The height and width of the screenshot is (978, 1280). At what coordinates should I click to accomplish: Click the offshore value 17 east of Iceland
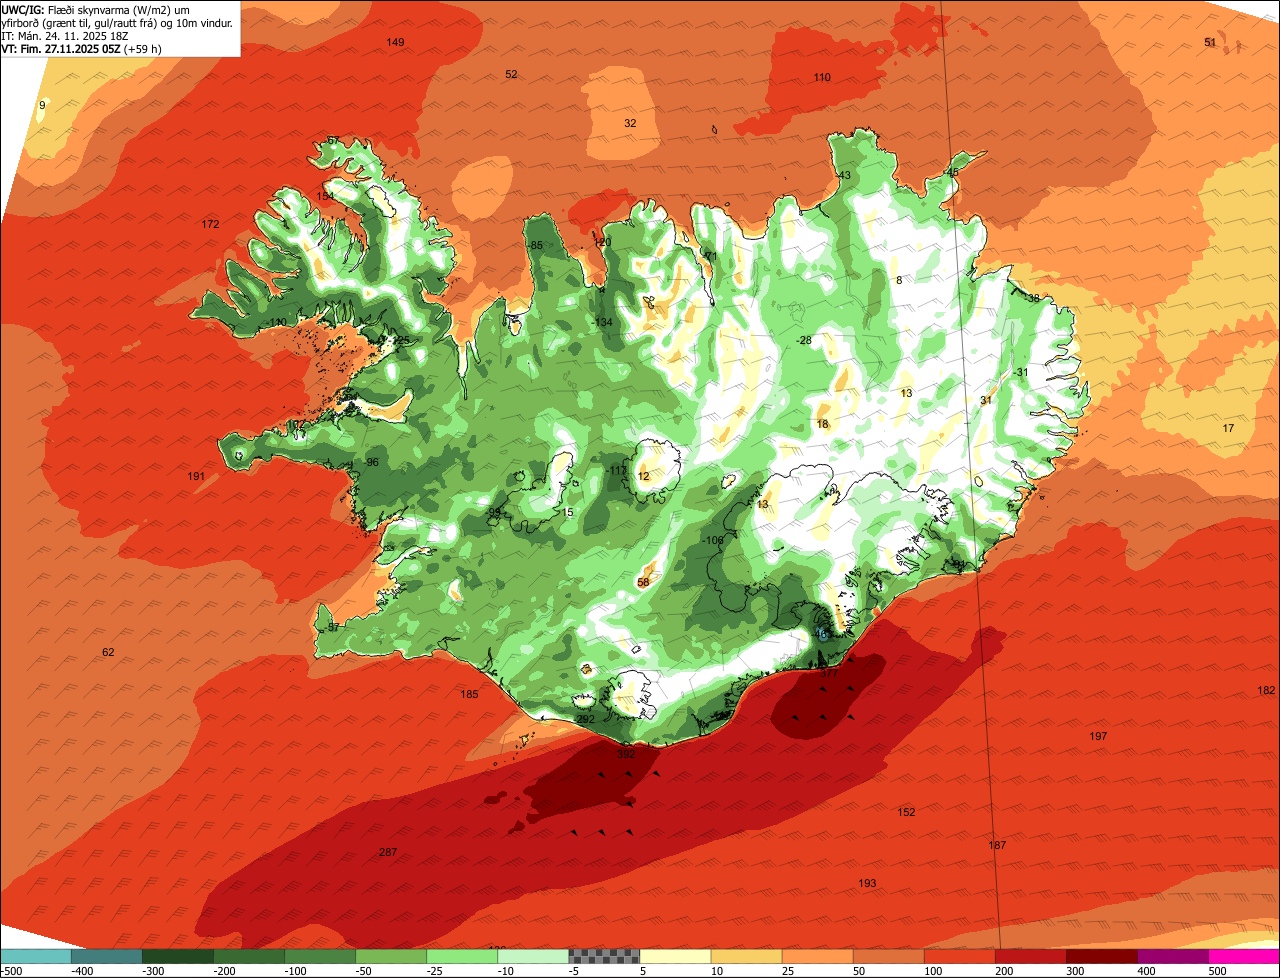(x=1229, y=428)
